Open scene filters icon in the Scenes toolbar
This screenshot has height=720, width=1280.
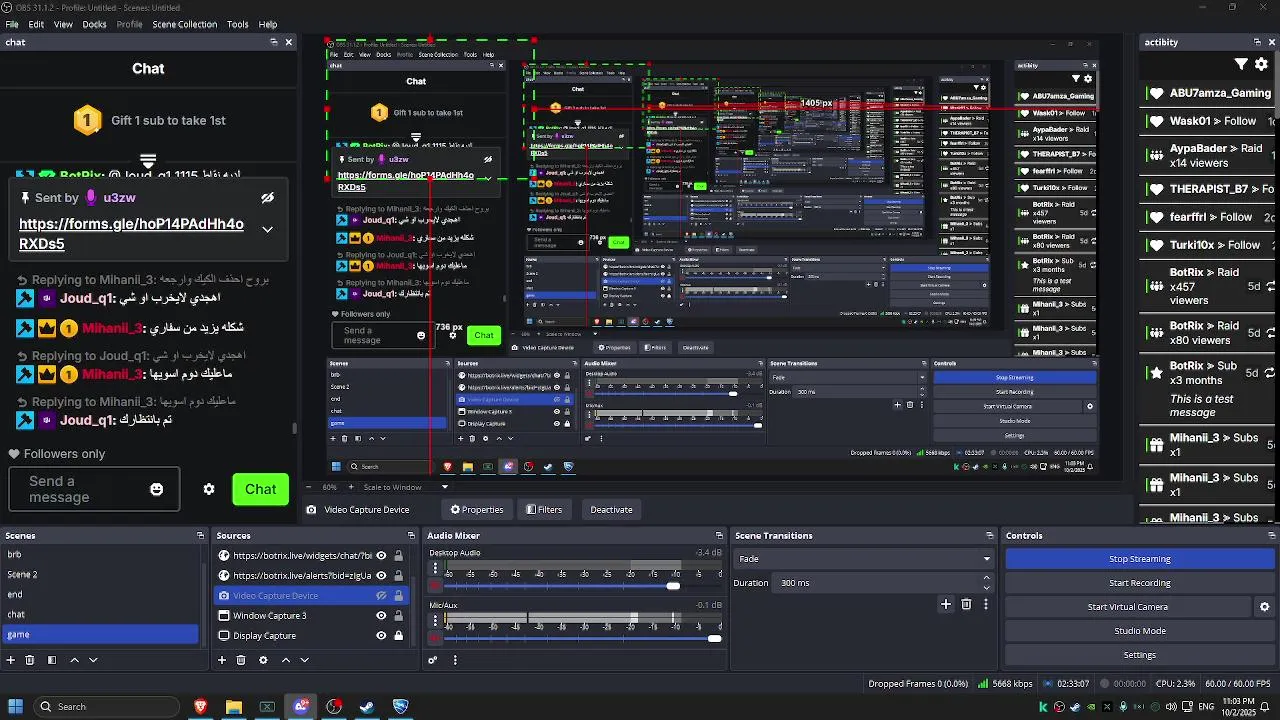coord(51,660)
